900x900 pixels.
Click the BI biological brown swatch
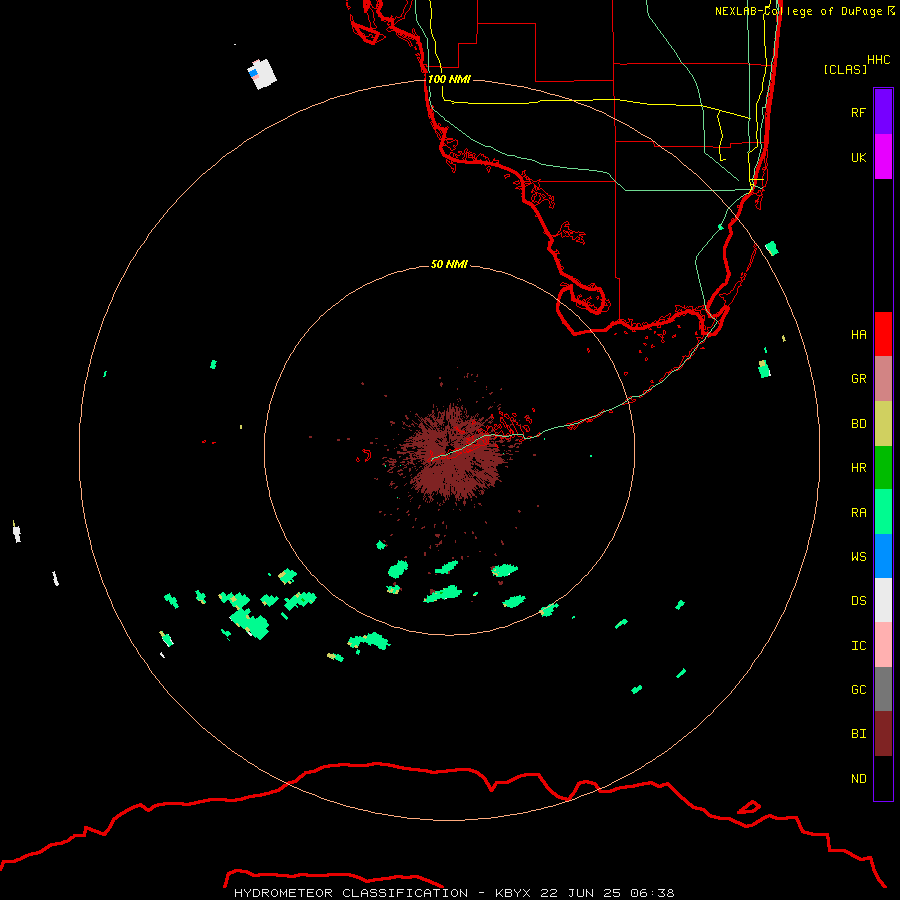[x=883, y=734]
